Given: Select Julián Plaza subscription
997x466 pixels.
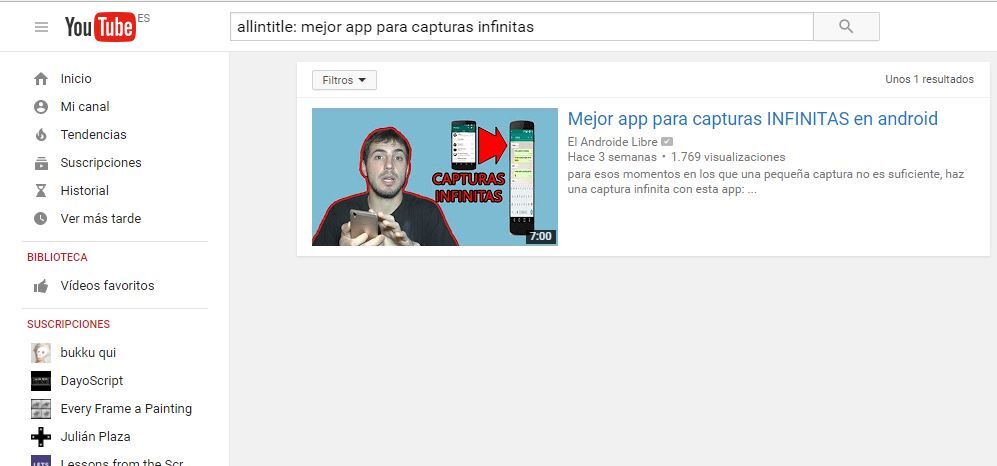Looking at the screenshot, I should [95, 437].
